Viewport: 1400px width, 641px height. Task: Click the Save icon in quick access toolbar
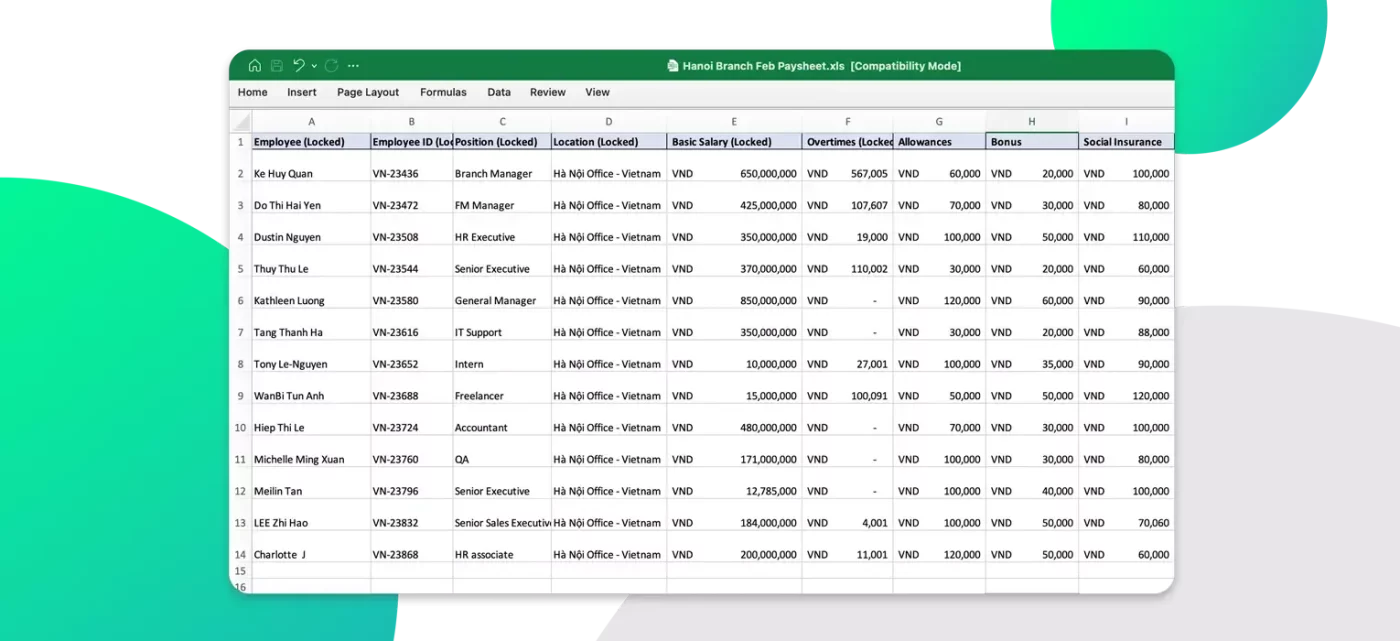(x=277, y=66)
